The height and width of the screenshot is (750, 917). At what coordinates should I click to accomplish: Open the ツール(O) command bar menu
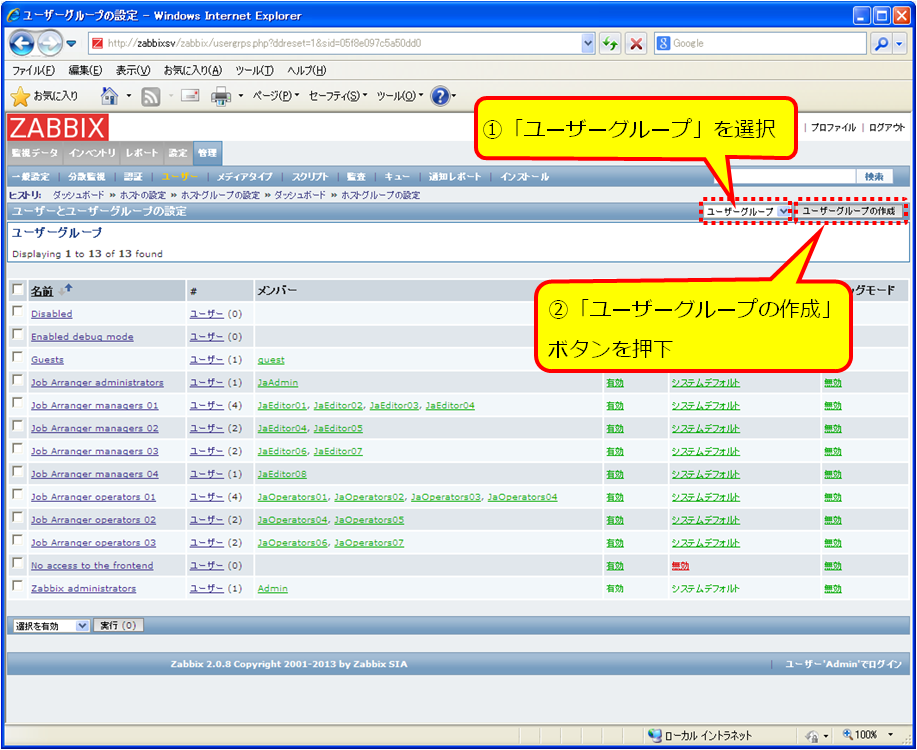(x=400, y=96)
